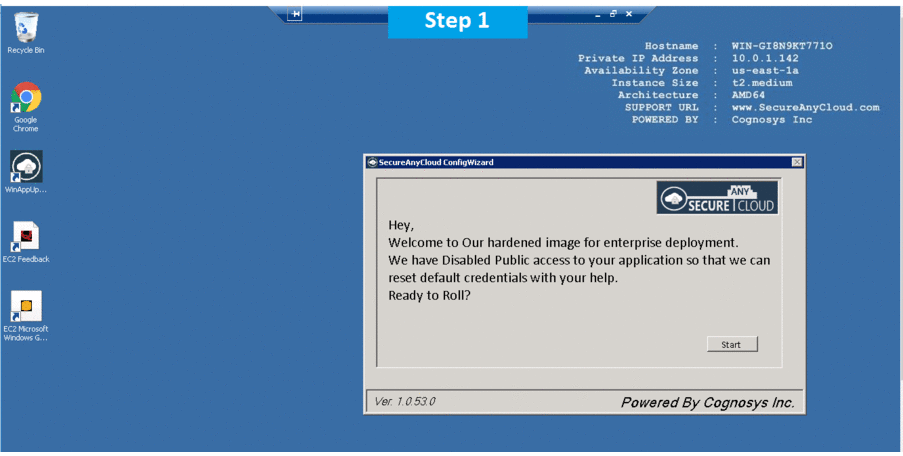Click the www.SecureAnyCloud.com support URL text
903x456 pixels.
[x=805, y=107]
